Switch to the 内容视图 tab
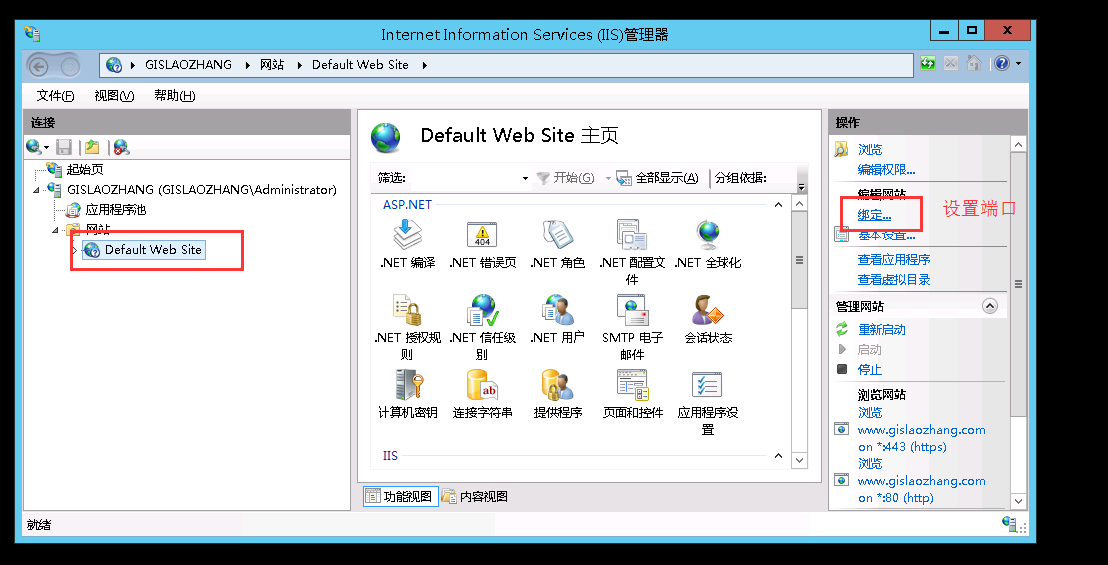Screen dimensions: 1108x565 [475, 496]
